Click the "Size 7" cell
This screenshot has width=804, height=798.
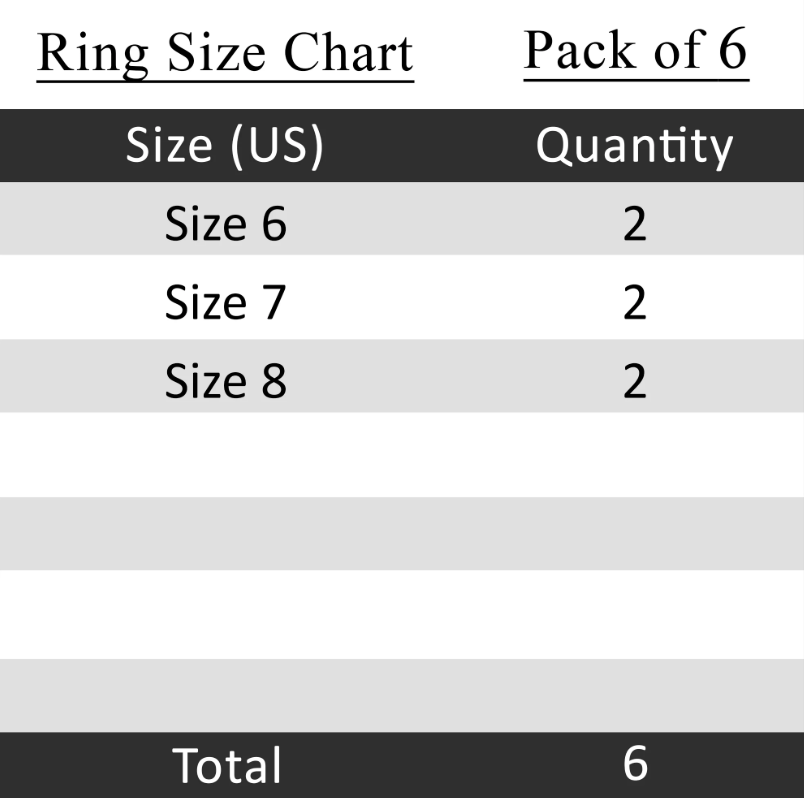tap(225, 301)
